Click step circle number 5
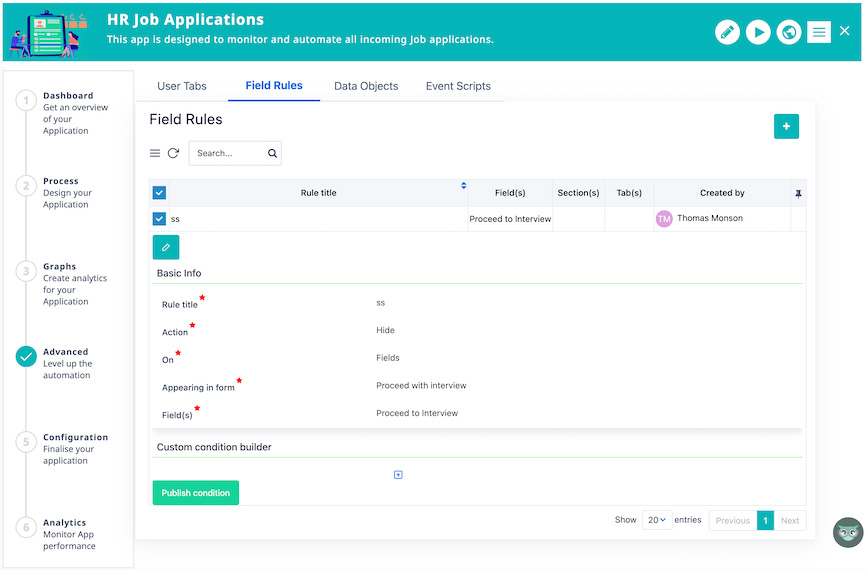 point(26,442)
